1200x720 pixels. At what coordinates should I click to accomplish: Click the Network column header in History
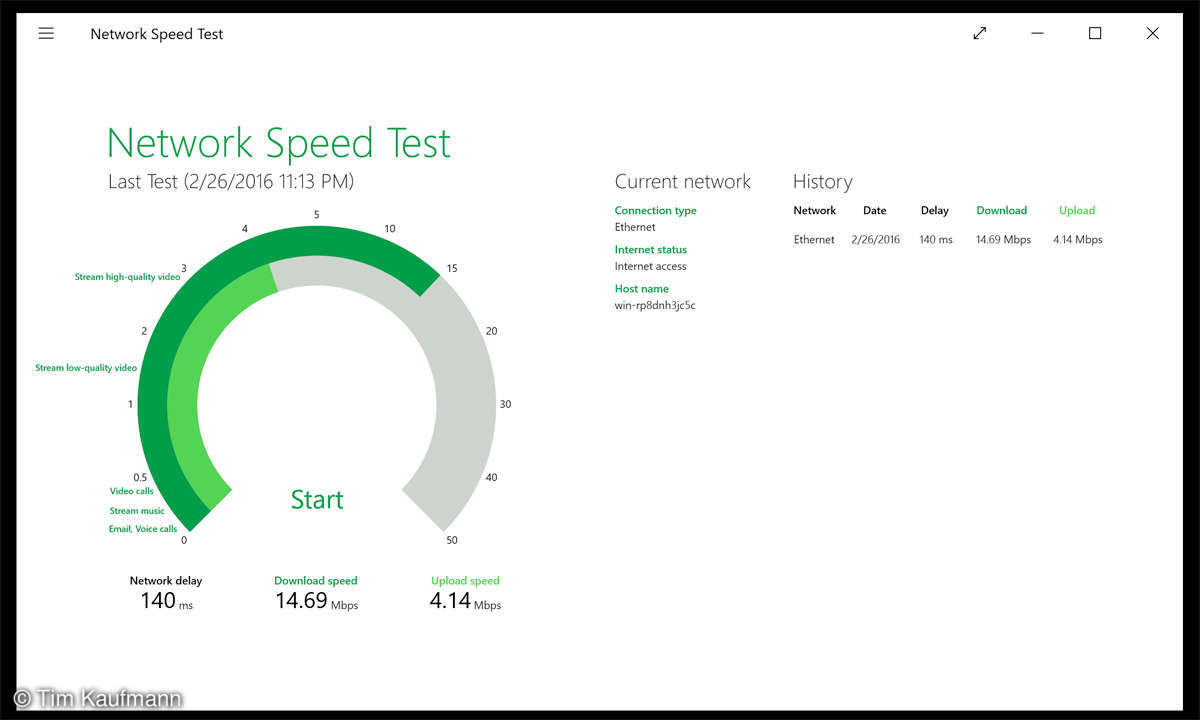(815, 210)
